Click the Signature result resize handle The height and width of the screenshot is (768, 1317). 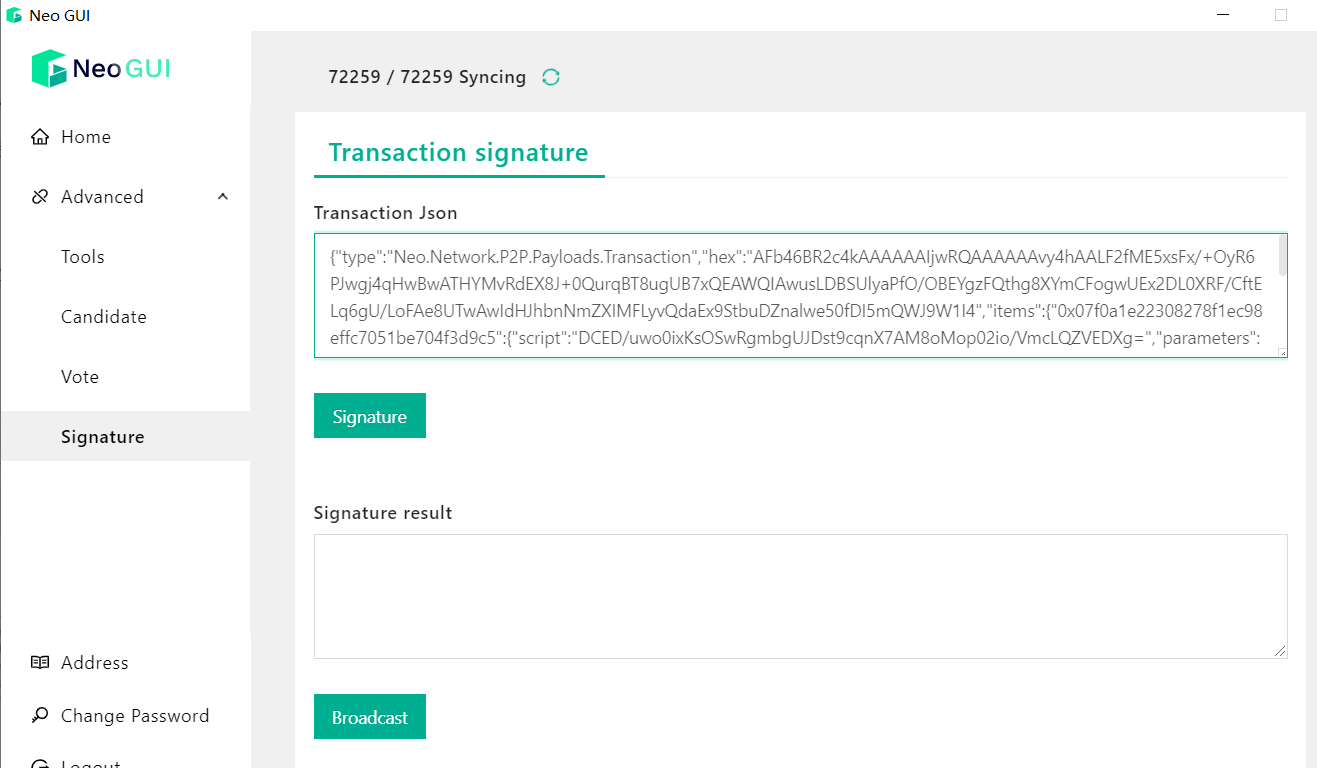[x=1281, y=652]
